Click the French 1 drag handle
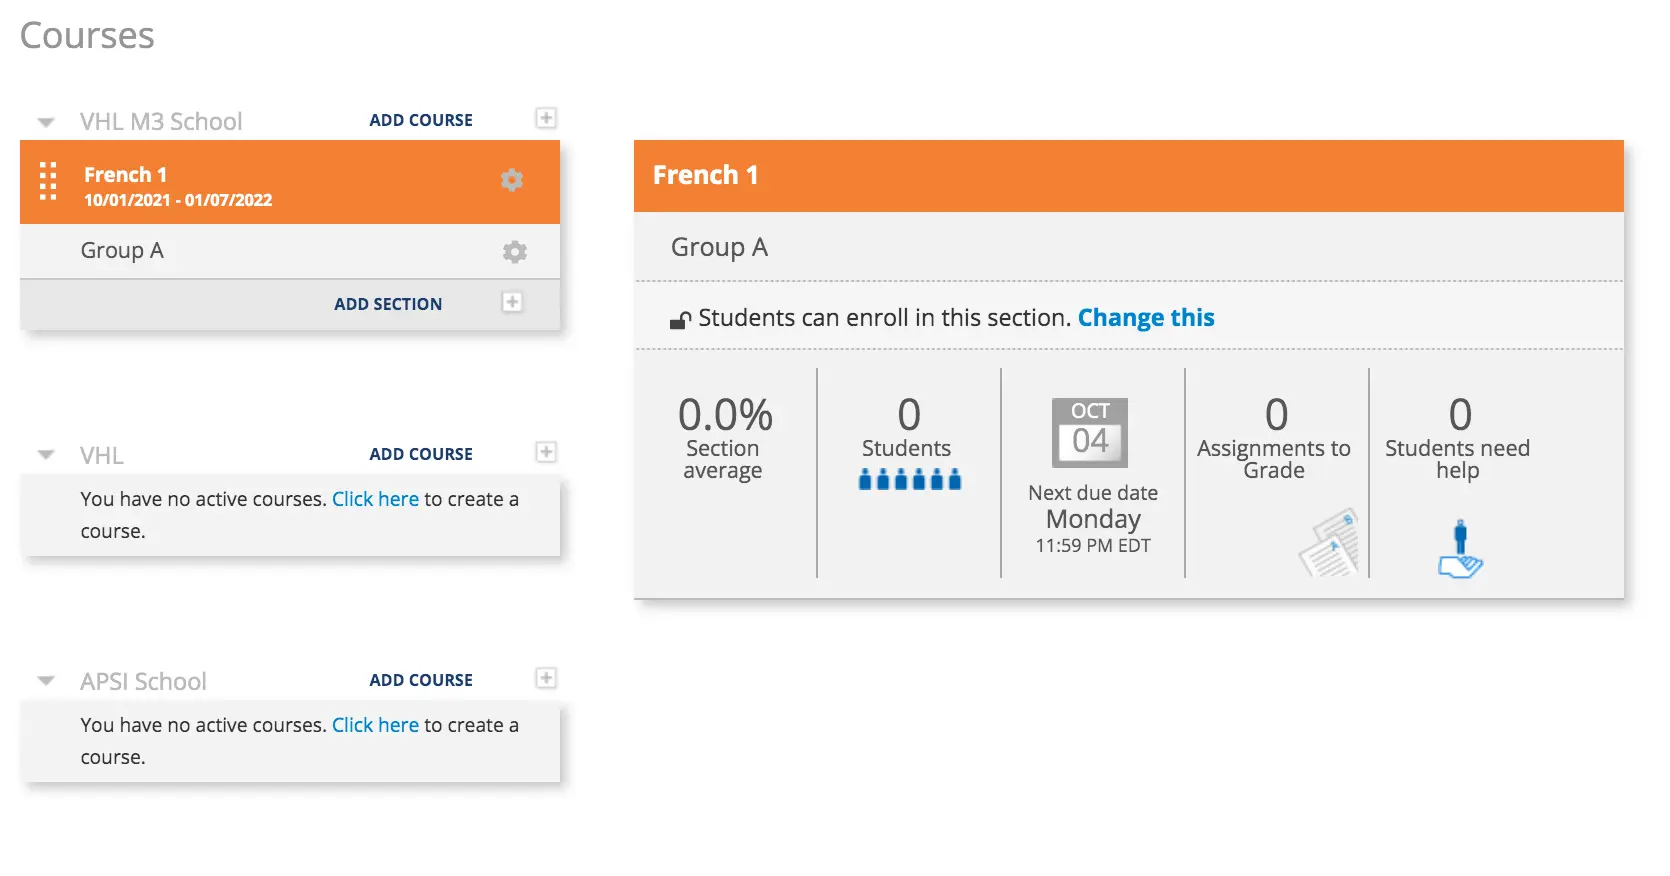 [x=48, y=181]
